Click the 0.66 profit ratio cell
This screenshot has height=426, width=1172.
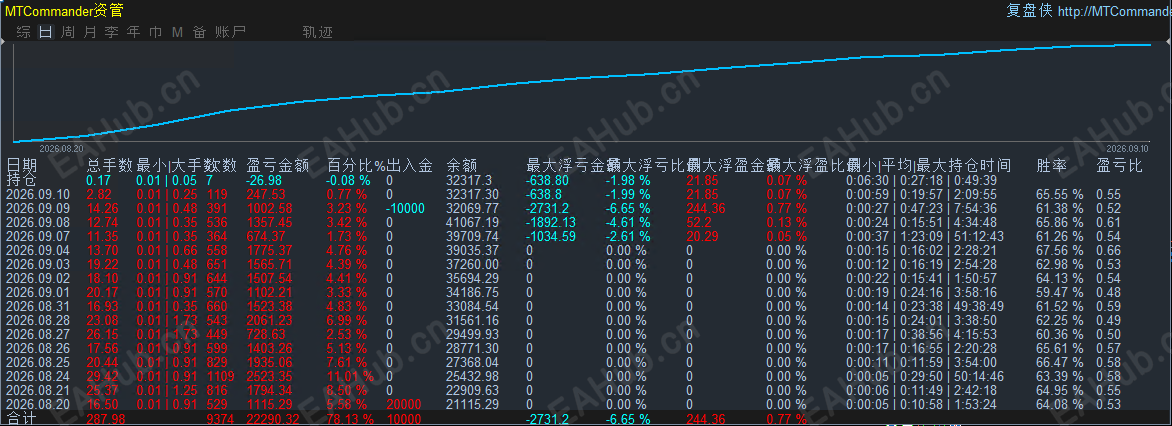pyautogui.click(x=1108, y=250)
